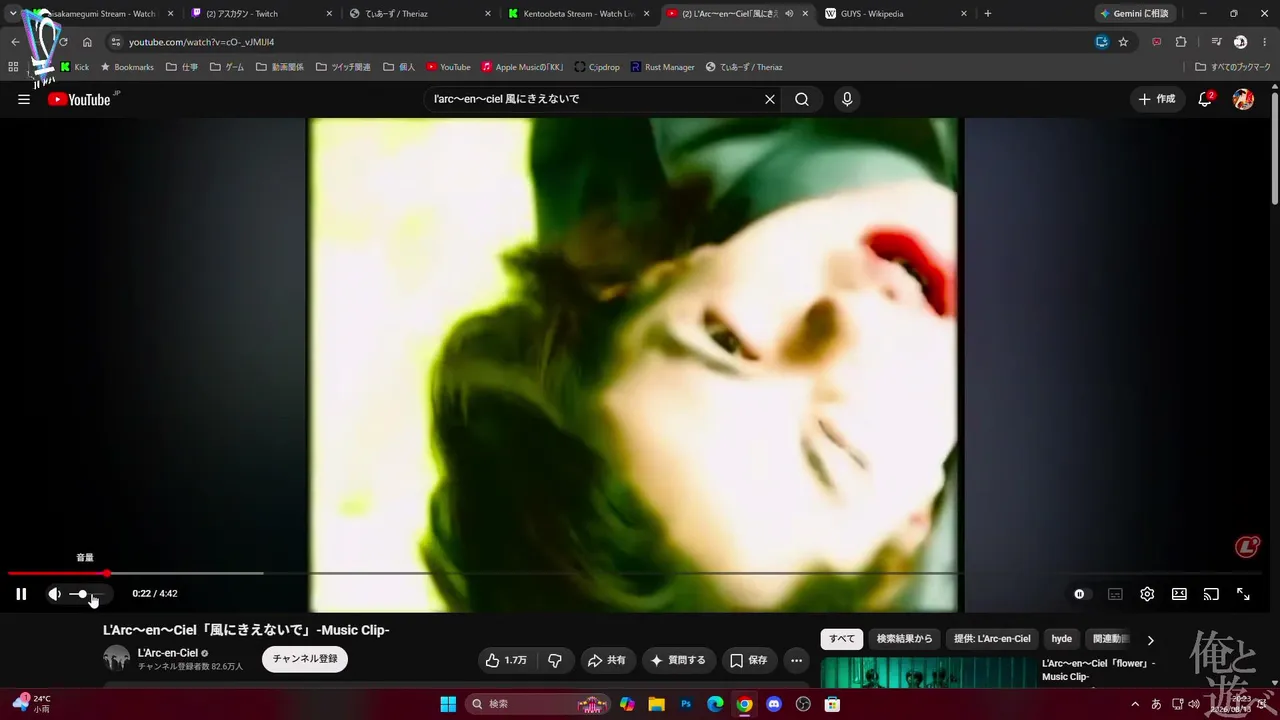
Task: Enter fullscreen video mode
Action: 1243,594
